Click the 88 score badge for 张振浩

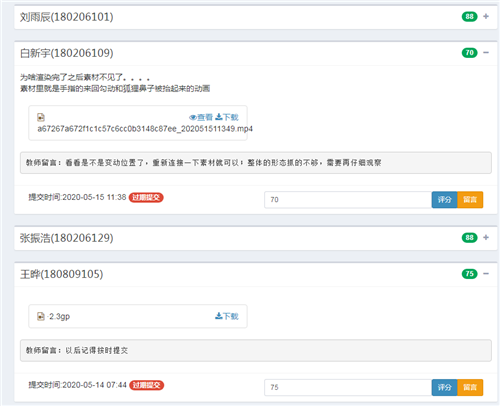click(x=469, y=237)
